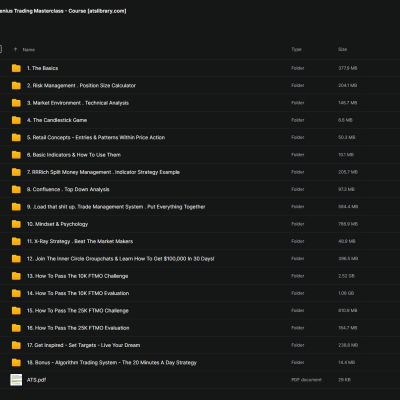Click folder icon for 10. Mindset & Psychology
The width and height of the screenshot is (400, 400).
pyautogui.click(x=16, y=224)
